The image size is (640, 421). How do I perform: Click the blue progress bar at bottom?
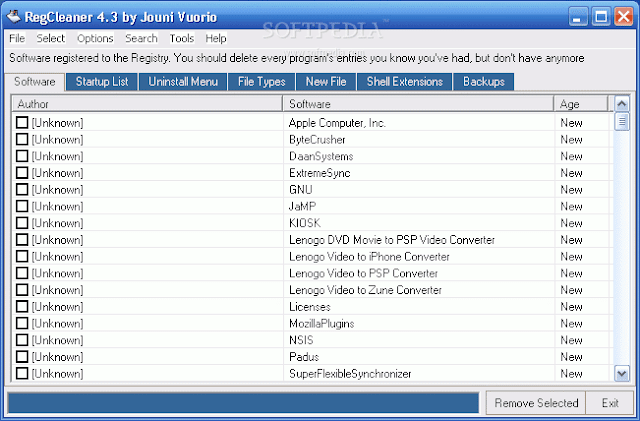tap(243, 403)
